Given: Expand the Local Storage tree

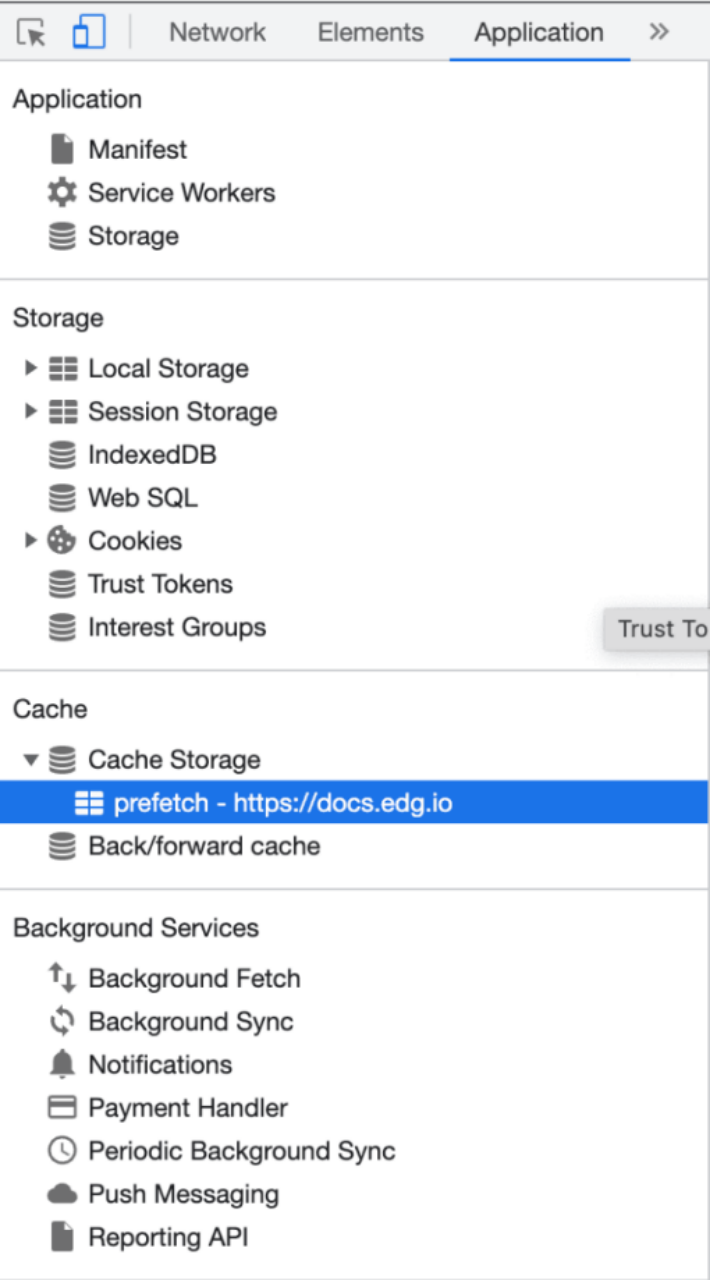Looking at the screenshot, I should (31, 368).
